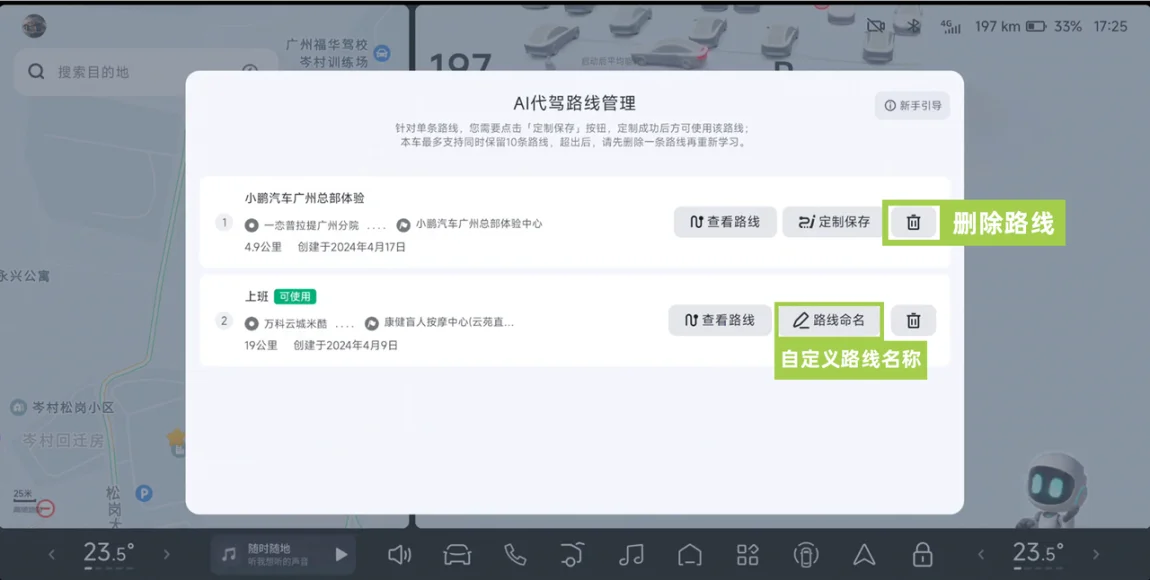View route for 上班
1150x580 pixels.
tap(719, 320)
